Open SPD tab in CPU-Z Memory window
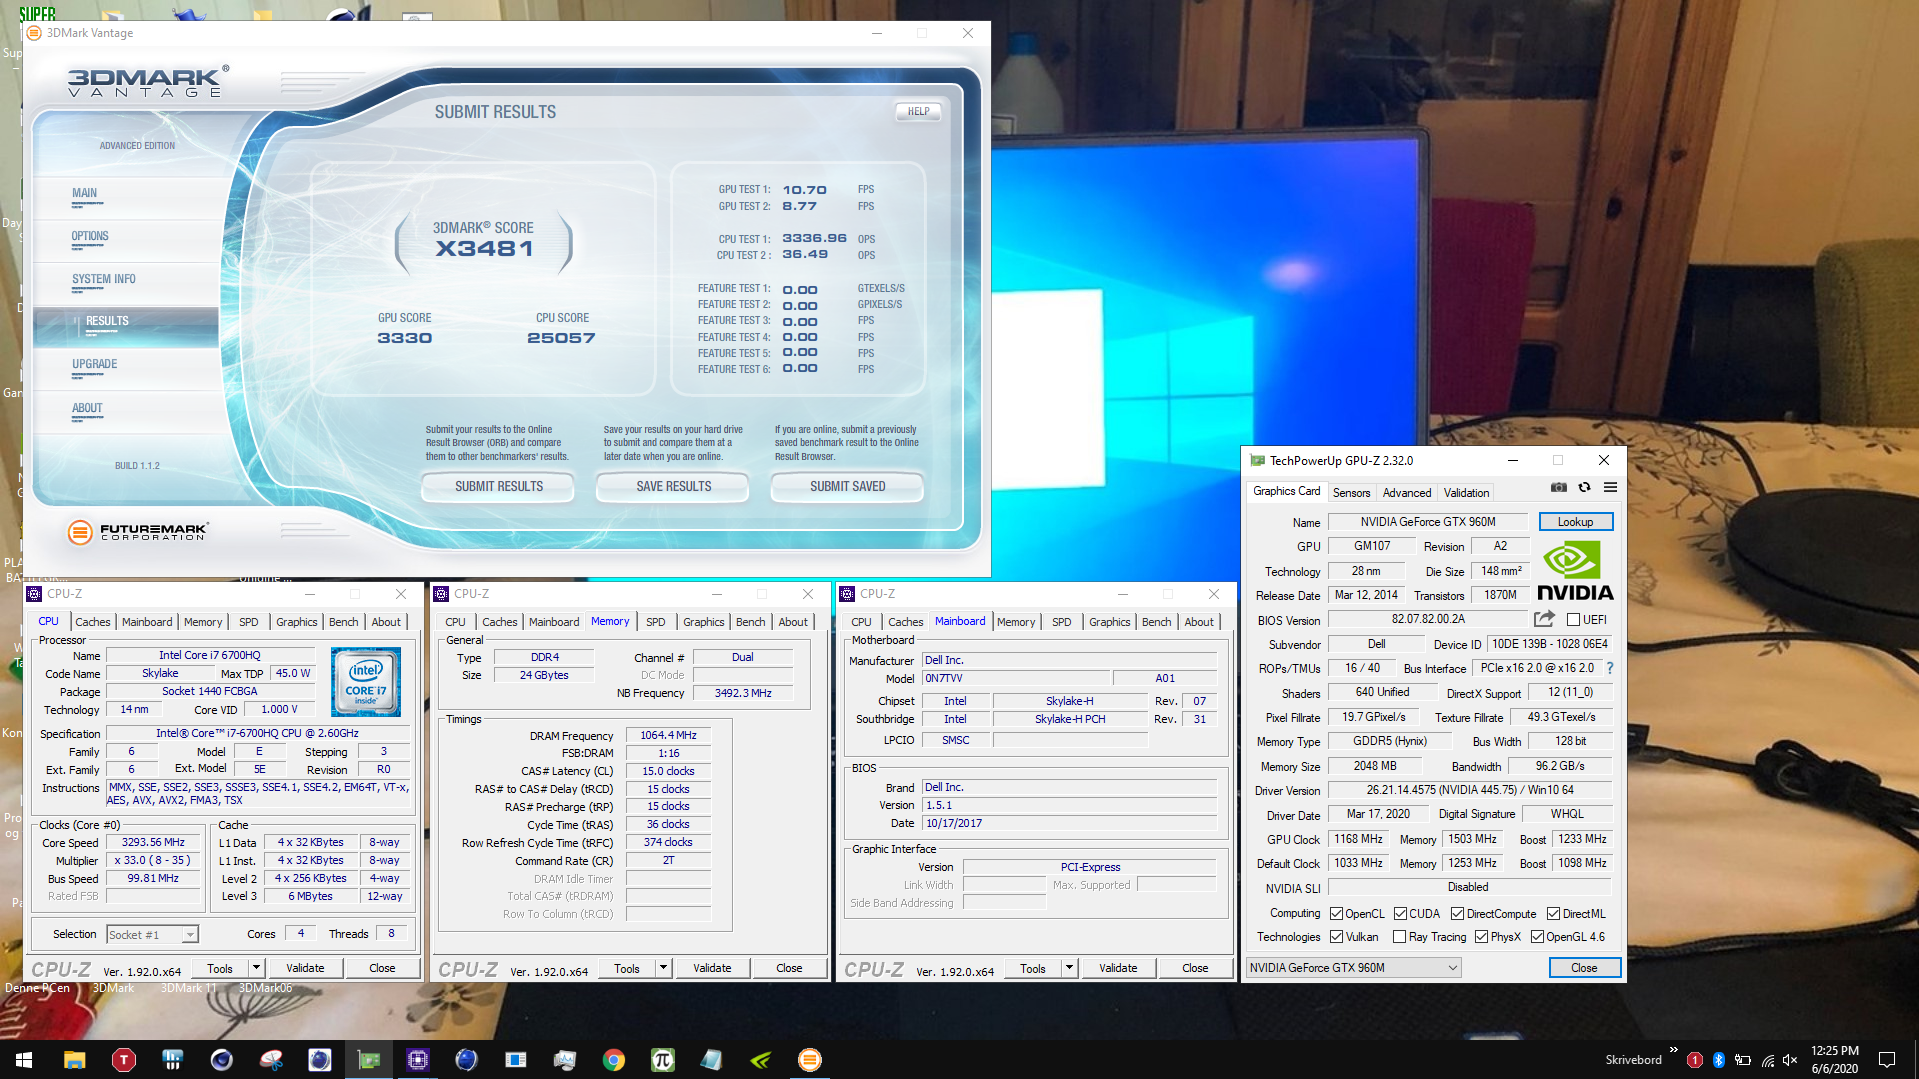 tap(656, 622)
